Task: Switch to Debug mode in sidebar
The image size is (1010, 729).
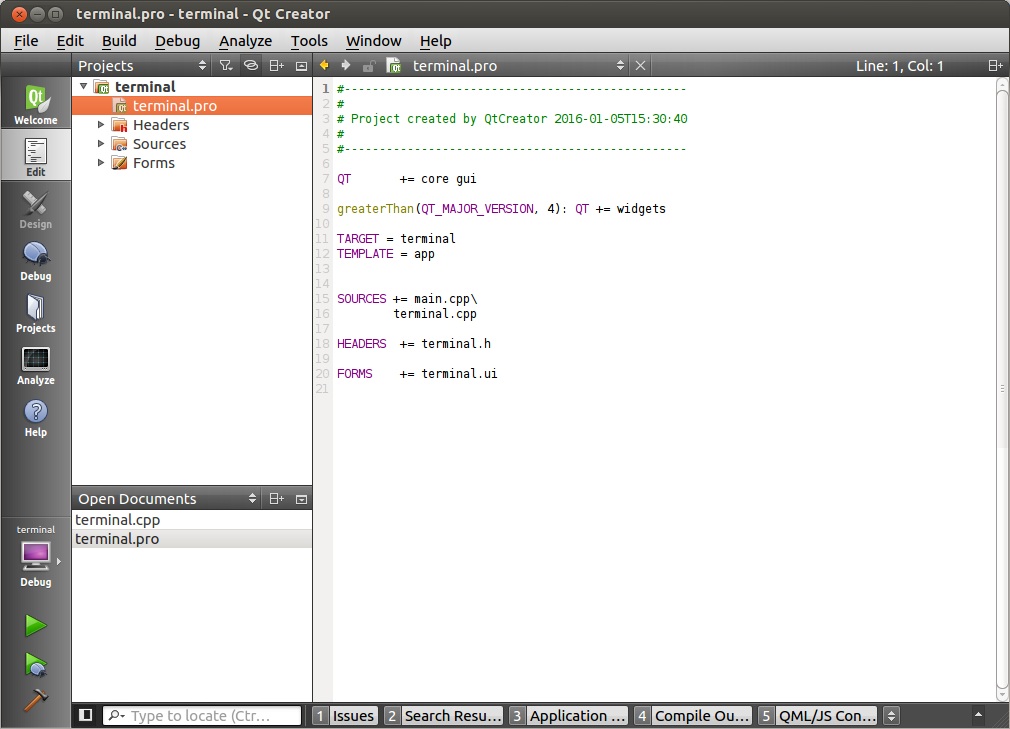Action: click(35, 260)
